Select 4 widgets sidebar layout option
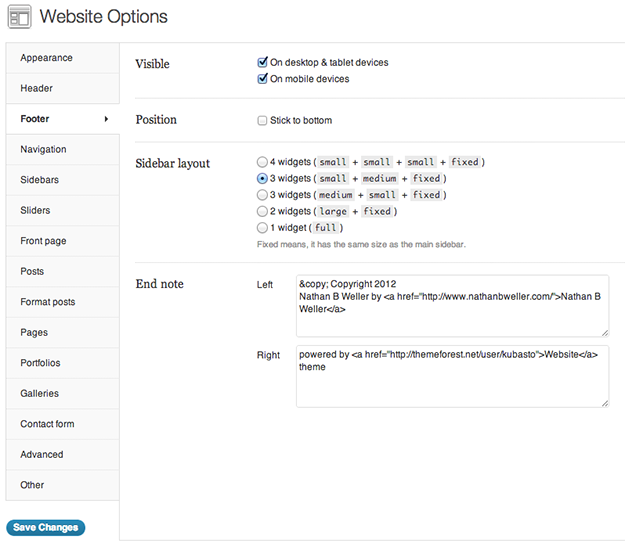 262,162
